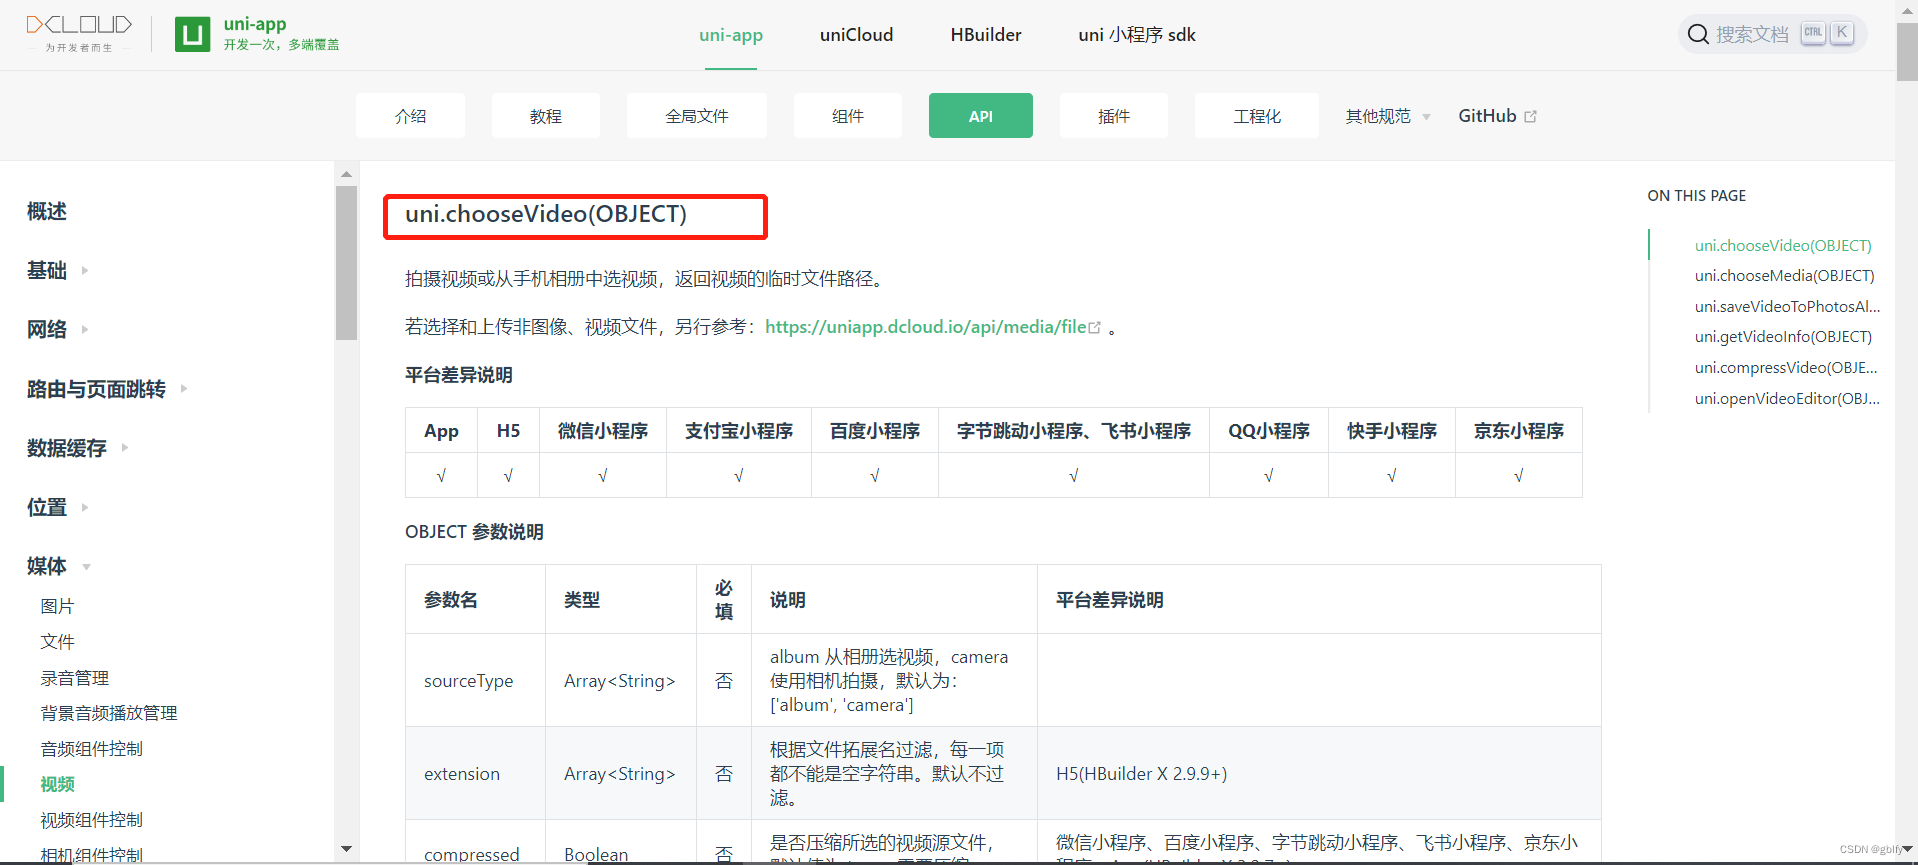Expand the 基础 sidebar group

(58, 270)
